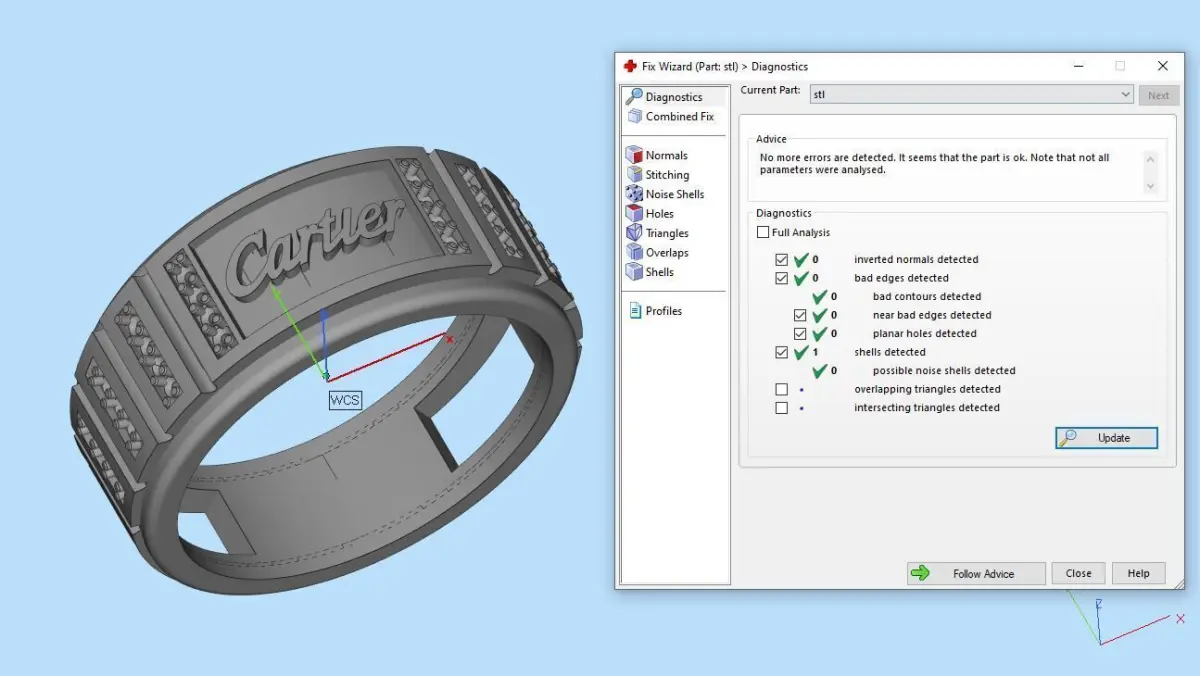Viewport: 1200px width, 676px height.
Task: Enable intersecting triangles detected checkbox
Action: [x=782, y=408]
